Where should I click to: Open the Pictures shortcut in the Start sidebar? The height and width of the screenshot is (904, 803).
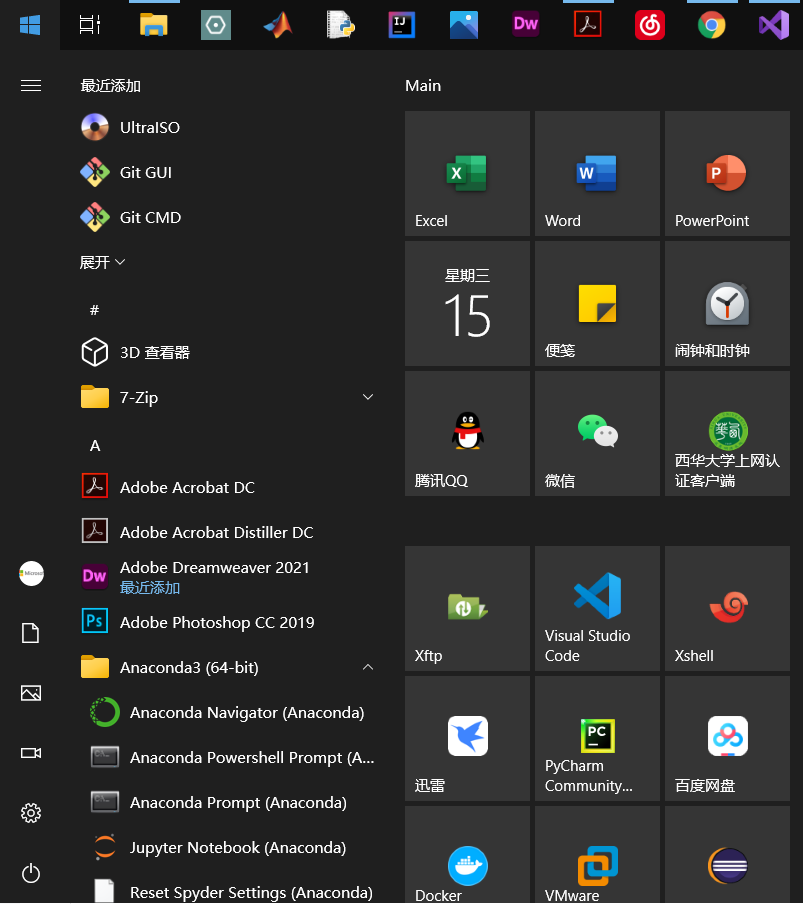[x=31, y=693]
